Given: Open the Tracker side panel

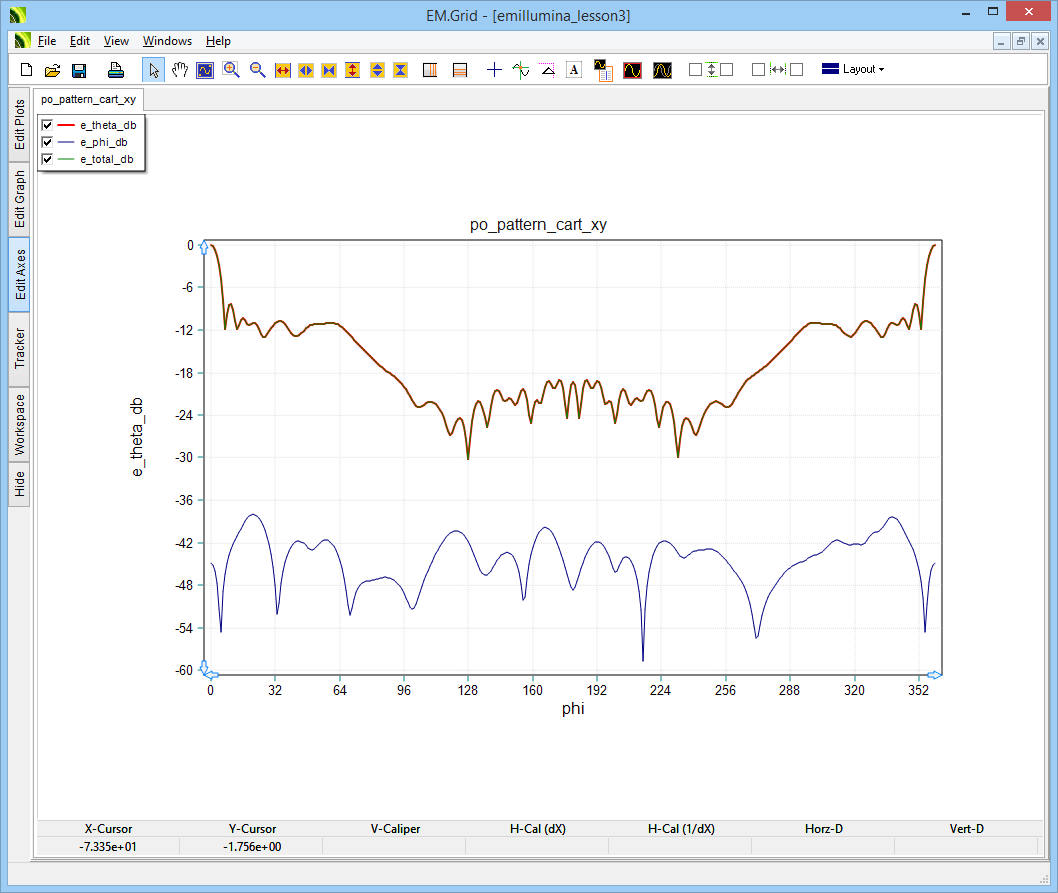Looking at the screenshot, I should coord(20,348).
